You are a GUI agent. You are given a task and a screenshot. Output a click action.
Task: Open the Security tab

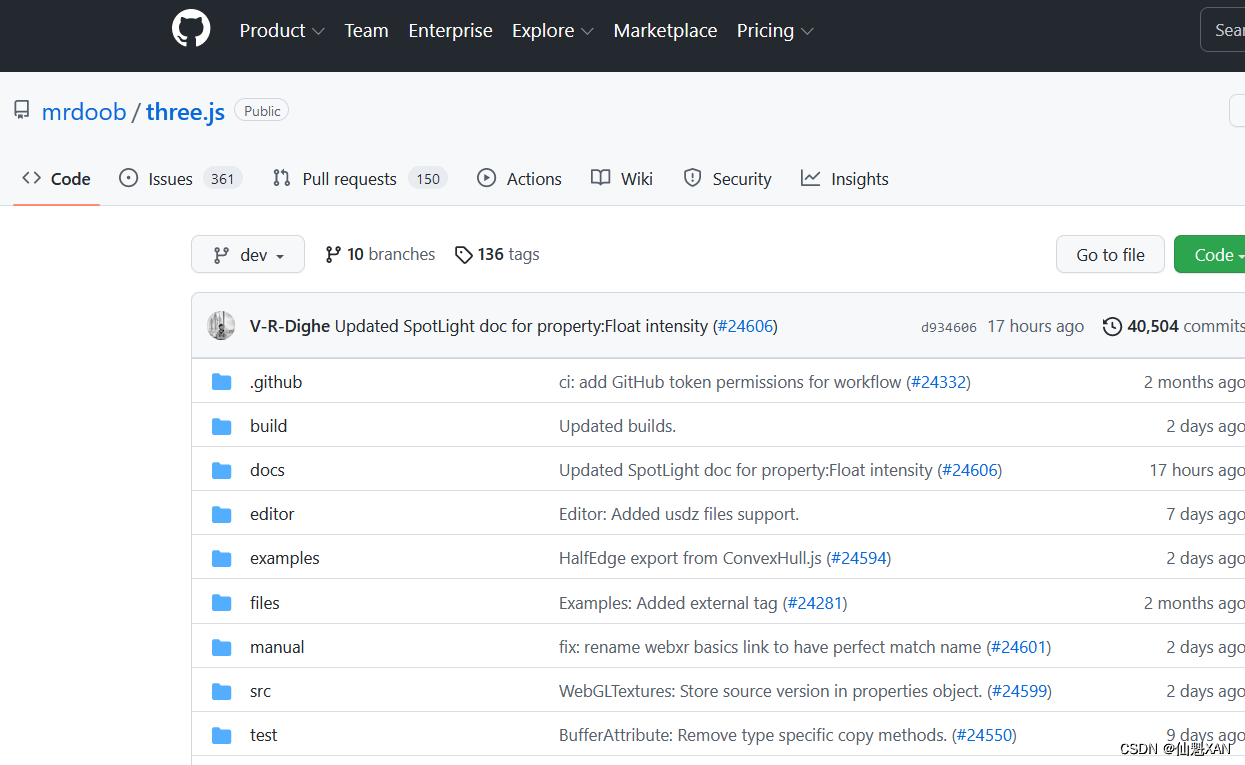pos(727,179)
